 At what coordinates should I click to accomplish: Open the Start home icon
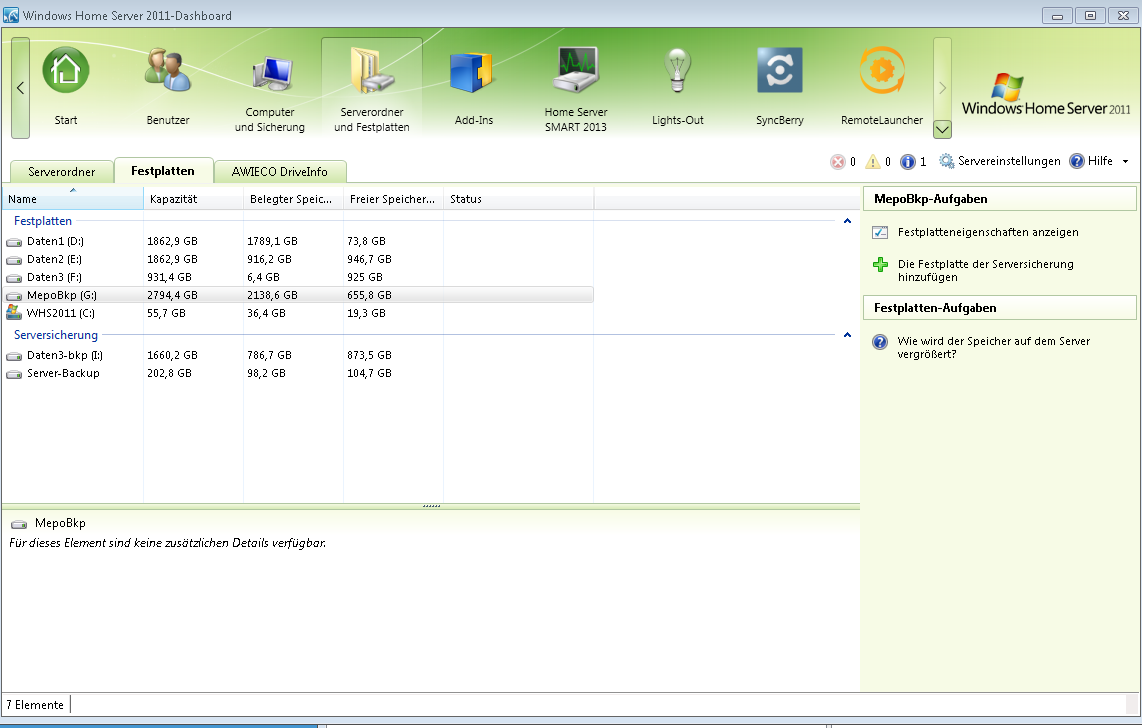coord(66,71)
